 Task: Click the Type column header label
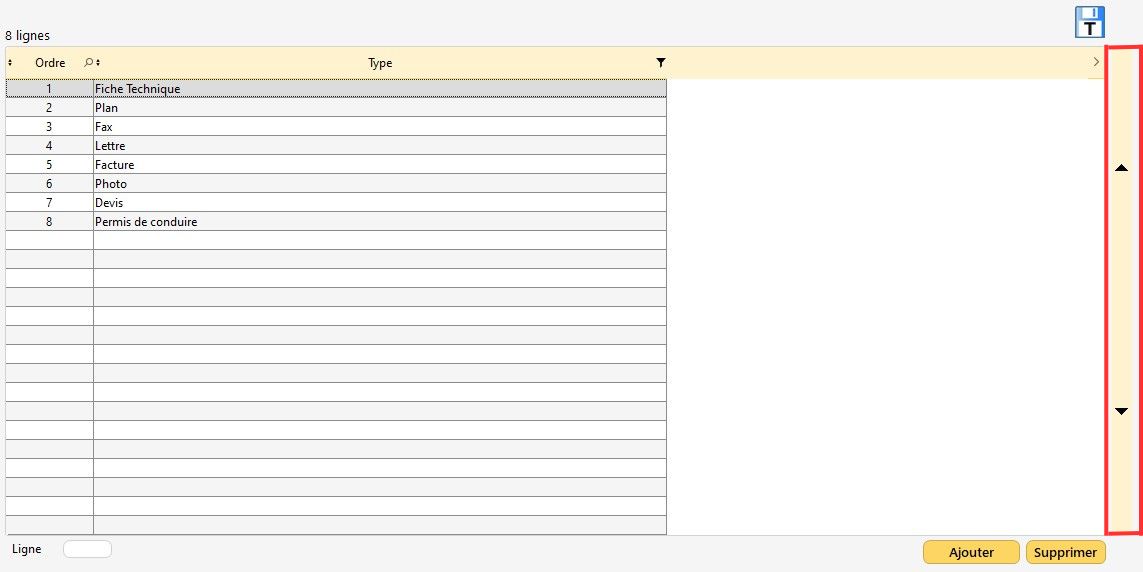click(x=380, y=63)
